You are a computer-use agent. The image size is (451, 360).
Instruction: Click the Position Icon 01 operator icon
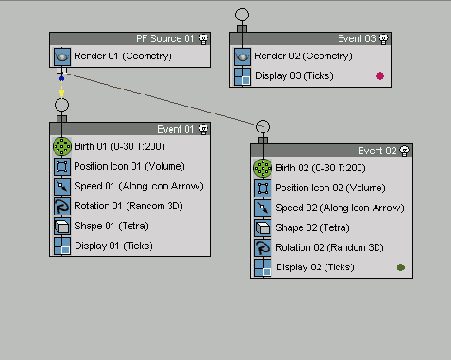tap(62, 166)
